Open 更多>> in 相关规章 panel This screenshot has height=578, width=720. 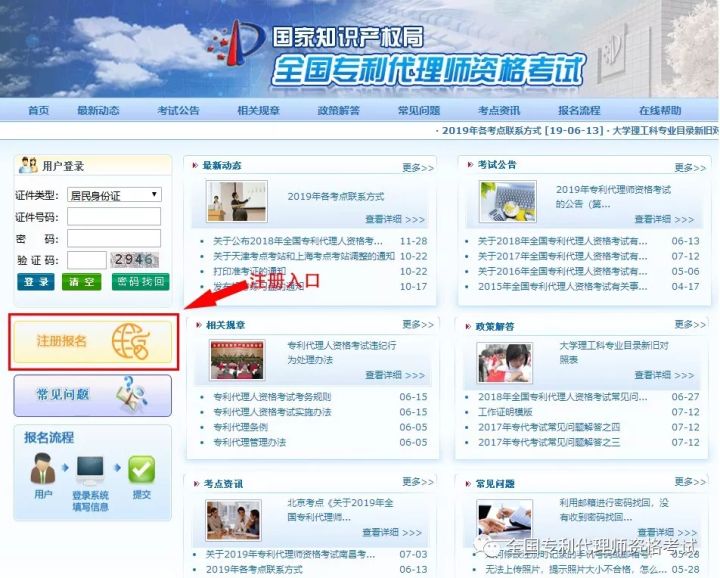(x=418, y=324)
